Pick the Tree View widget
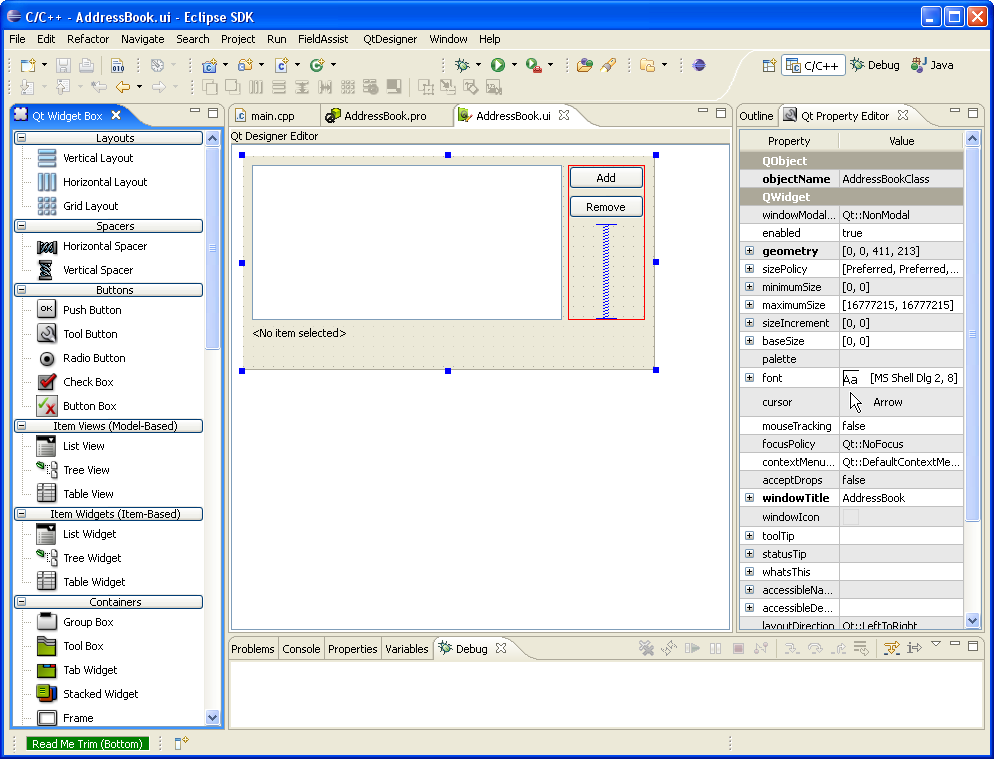Screen dimensions: 994x759 click(x=86, y=470)
